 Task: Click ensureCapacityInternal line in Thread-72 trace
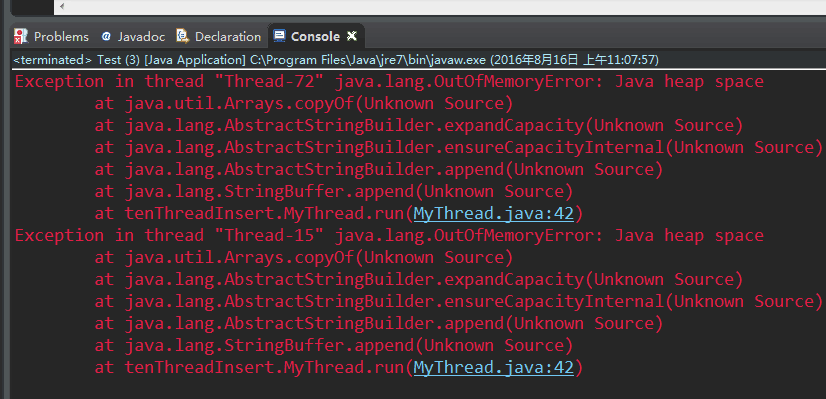[x=459, y=148]
